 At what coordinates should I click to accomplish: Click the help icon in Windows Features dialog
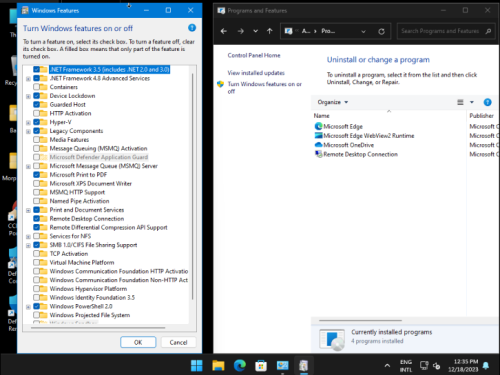pyautogui.click(x=192, y=28)
